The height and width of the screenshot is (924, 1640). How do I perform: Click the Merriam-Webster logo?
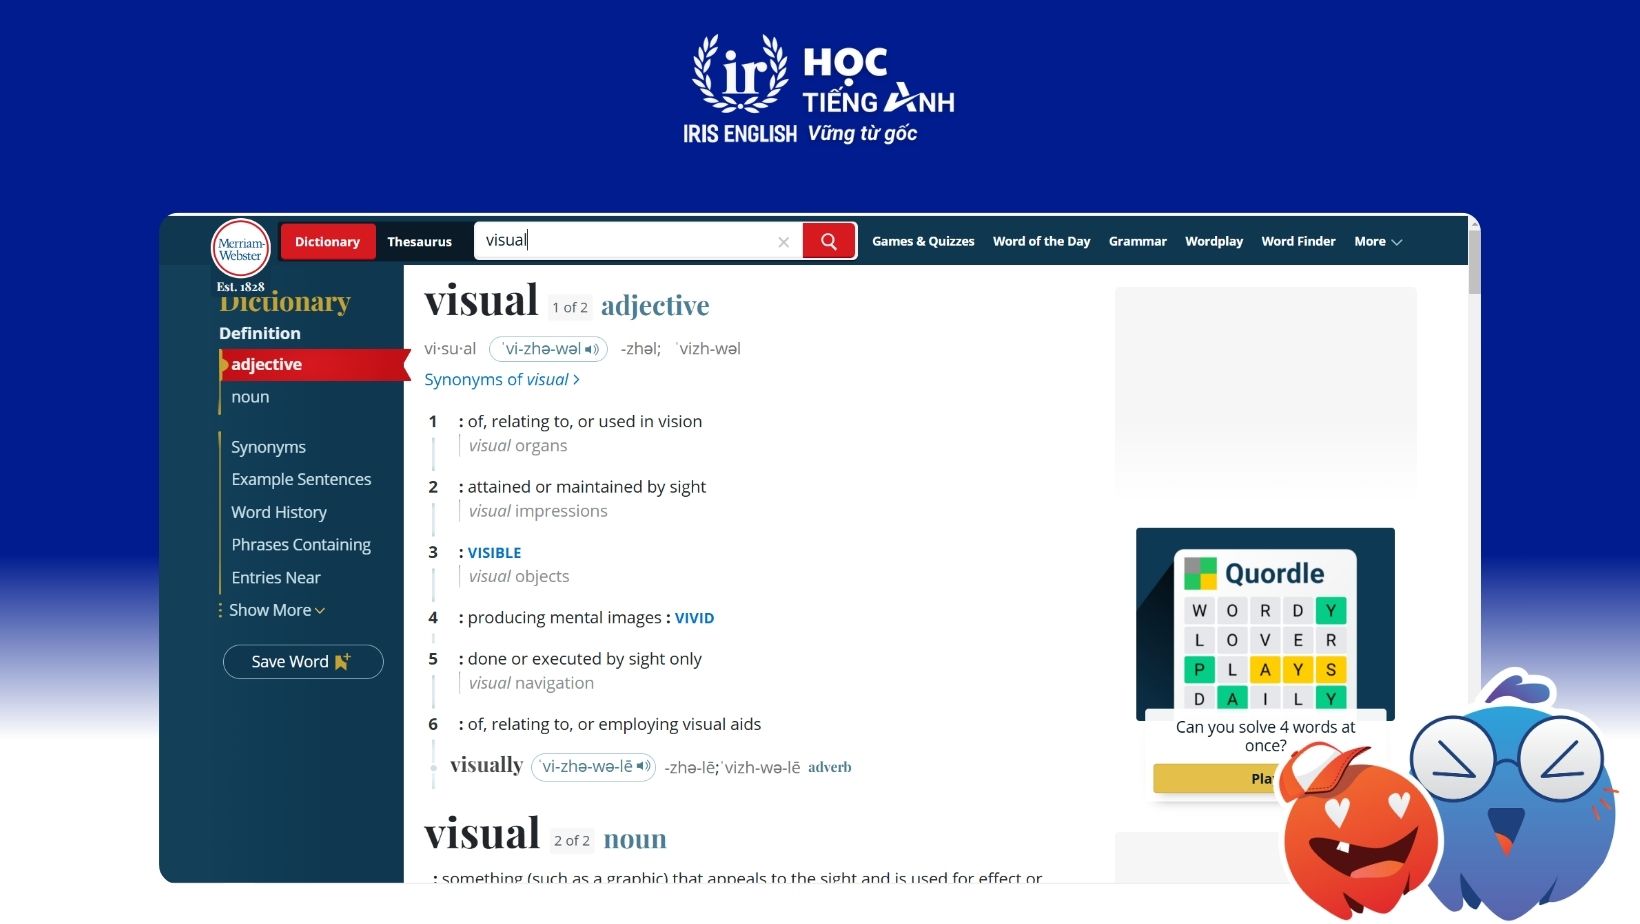point(241,247)
